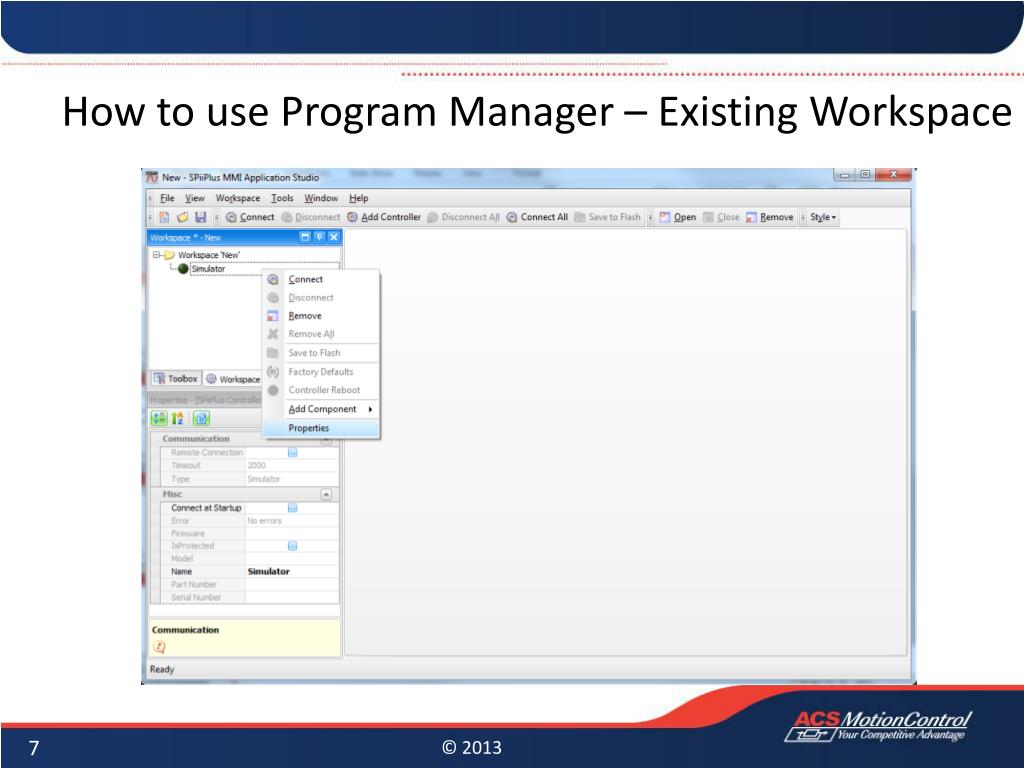Choose Remove All in the context menu
The image size is (1024, 768).
click(x=320, y=334)
